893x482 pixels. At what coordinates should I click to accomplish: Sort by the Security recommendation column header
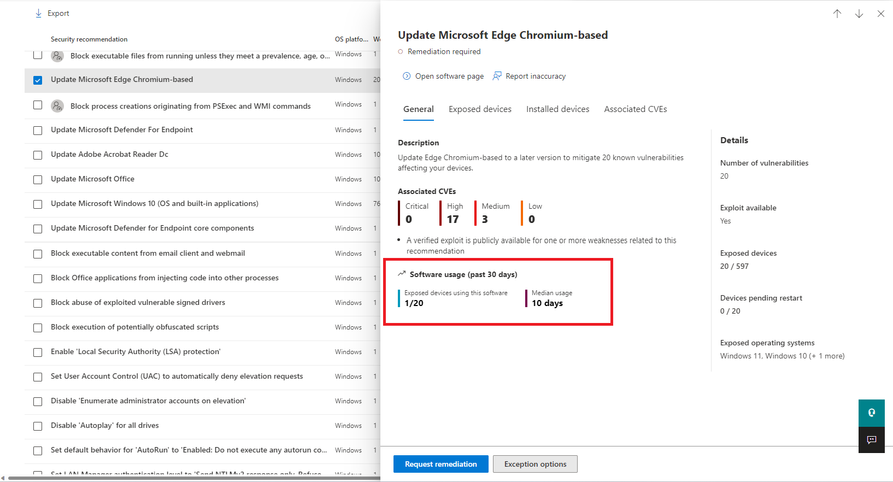click(x=90, y=39)
